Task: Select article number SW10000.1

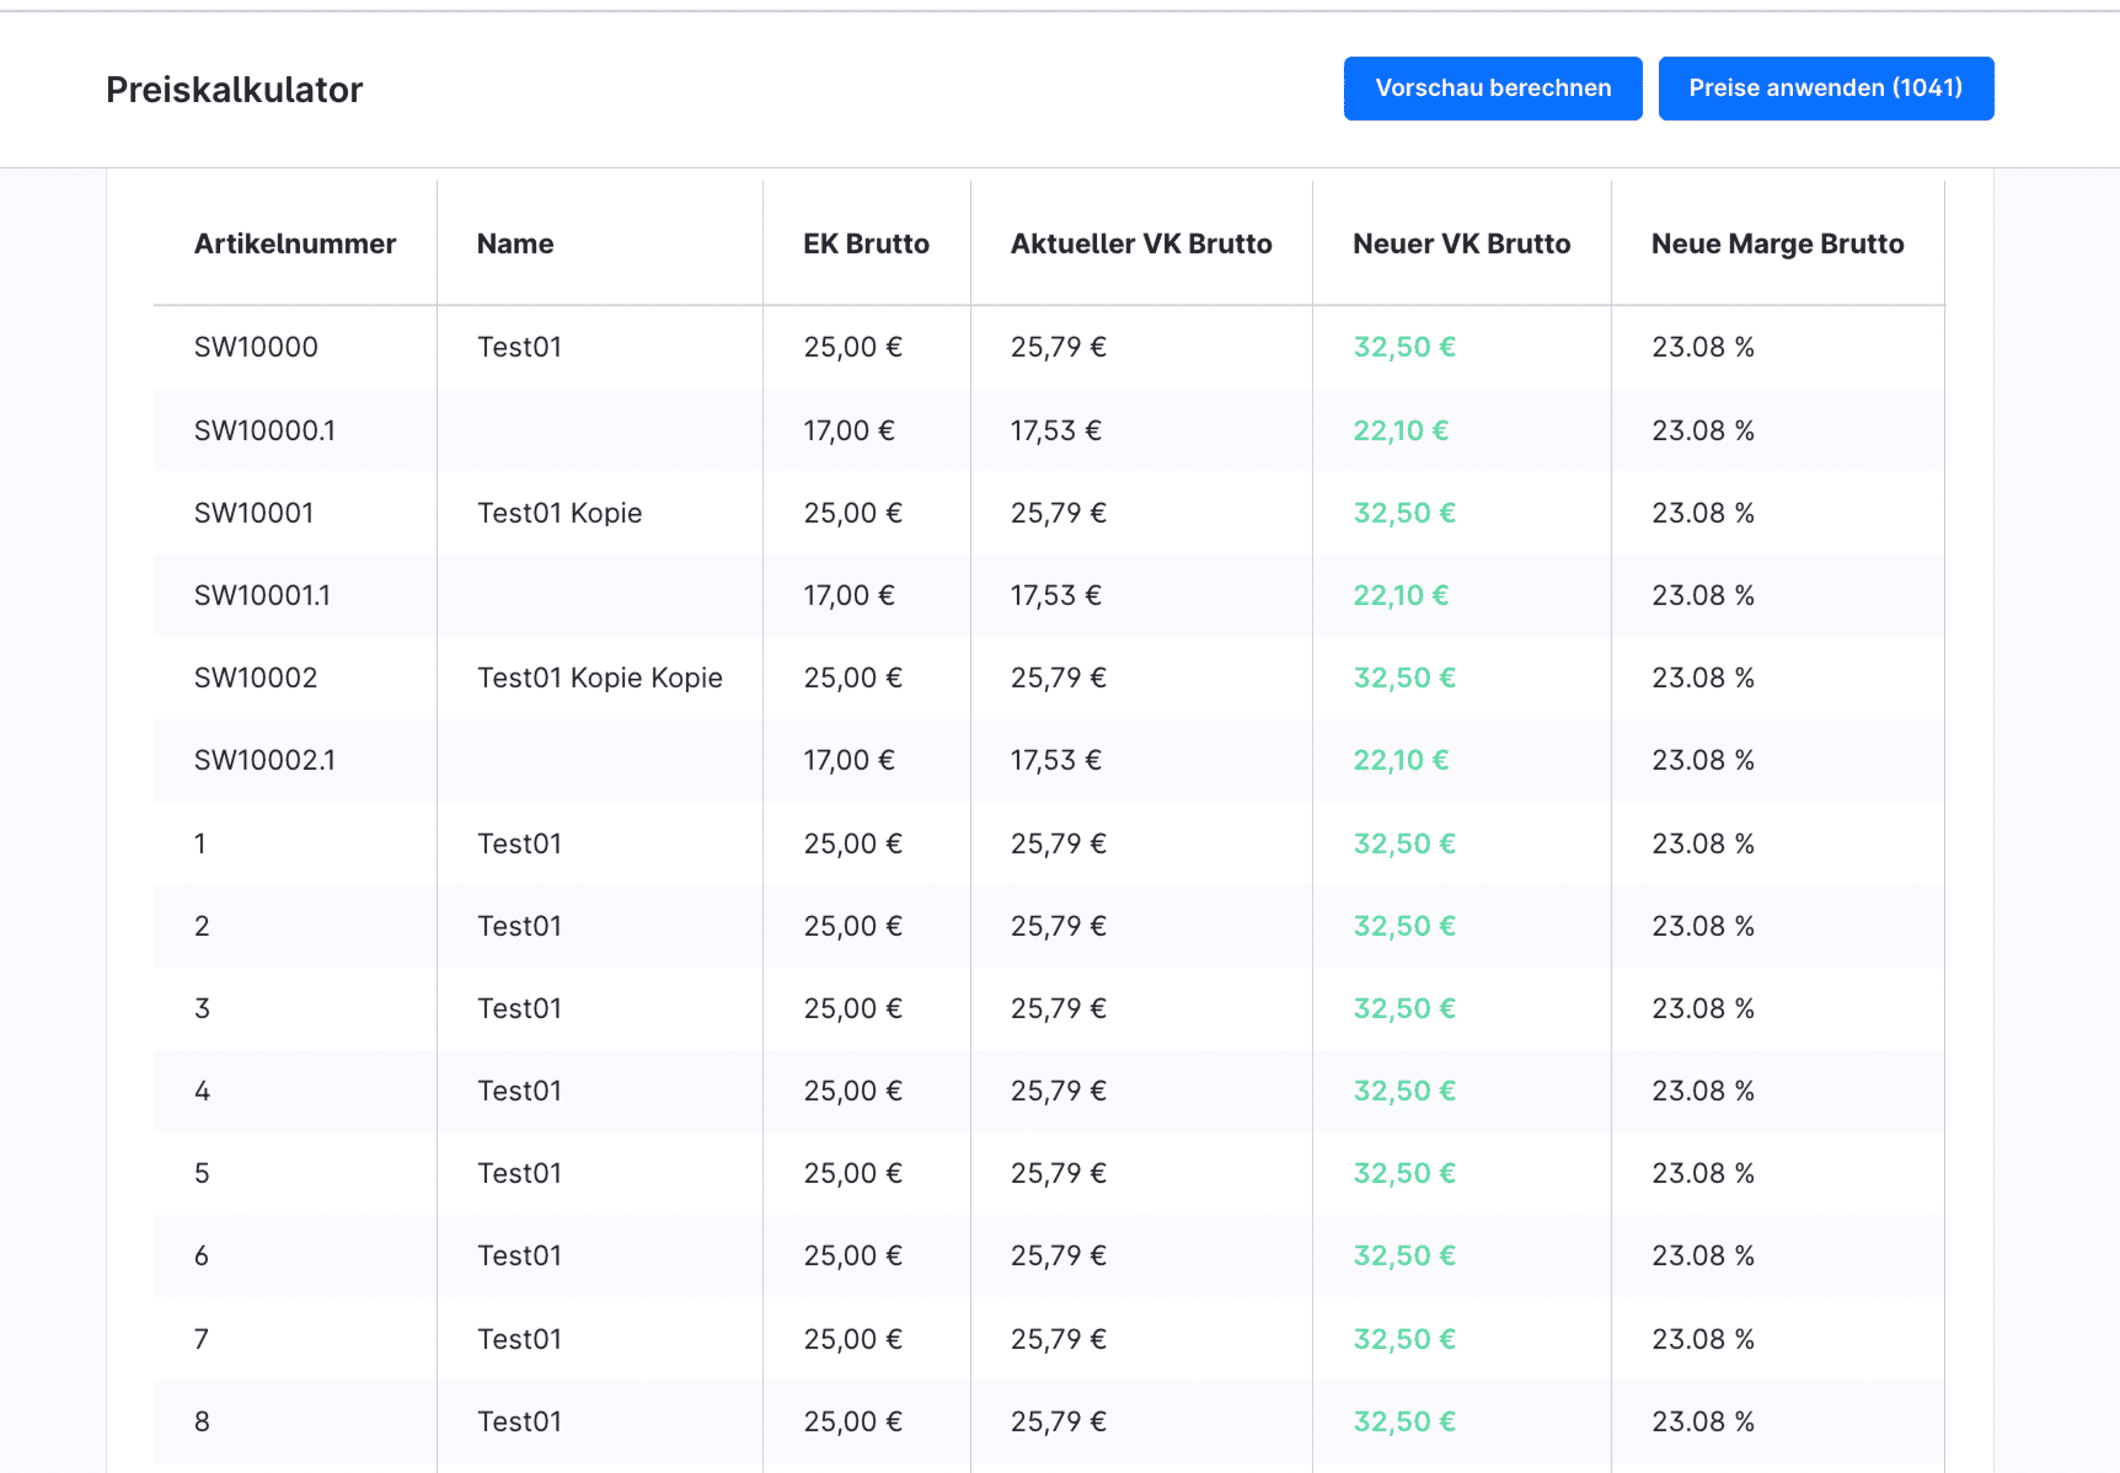Action: pos(265,430)
